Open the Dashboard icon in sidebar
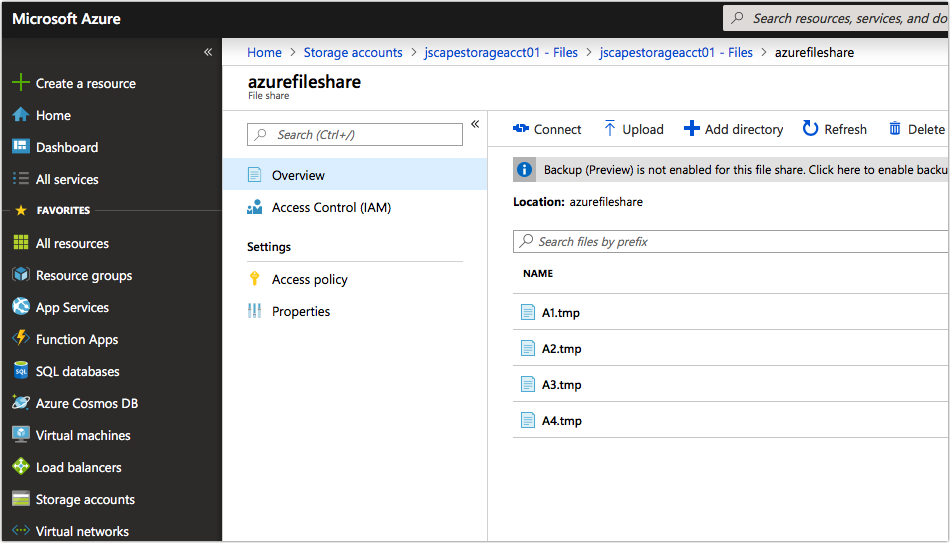The image size is (950, 543). [21, 147]
